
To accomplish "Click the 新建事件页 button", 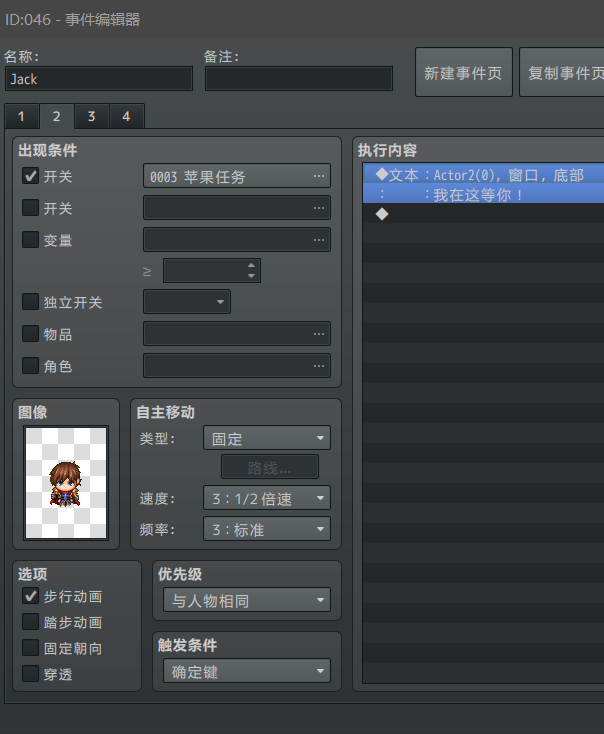I will pyautogui.click(x=464, y=72).
